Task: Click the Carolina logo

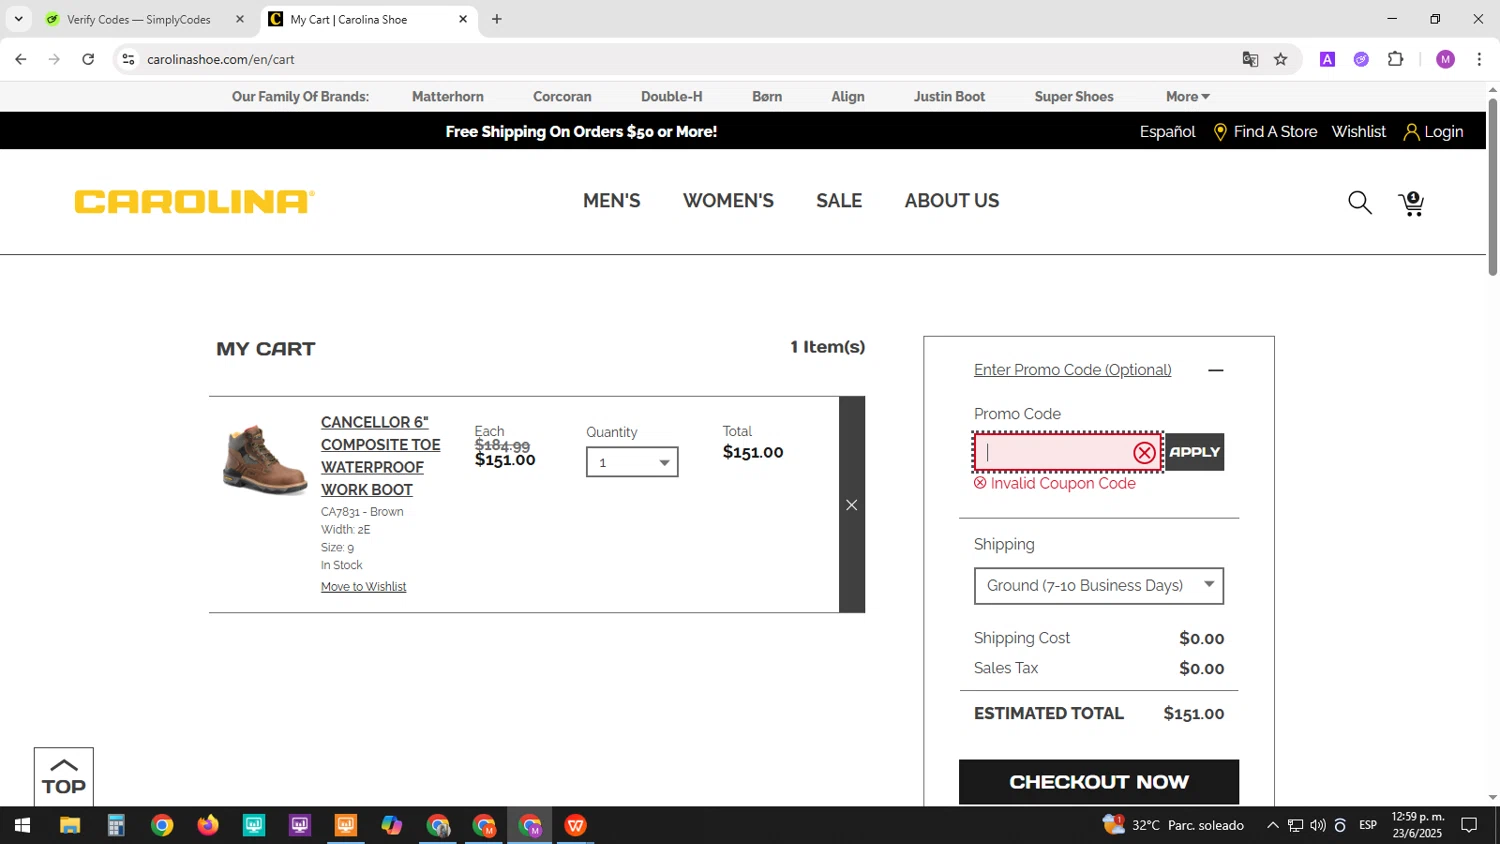Action: 195,202
